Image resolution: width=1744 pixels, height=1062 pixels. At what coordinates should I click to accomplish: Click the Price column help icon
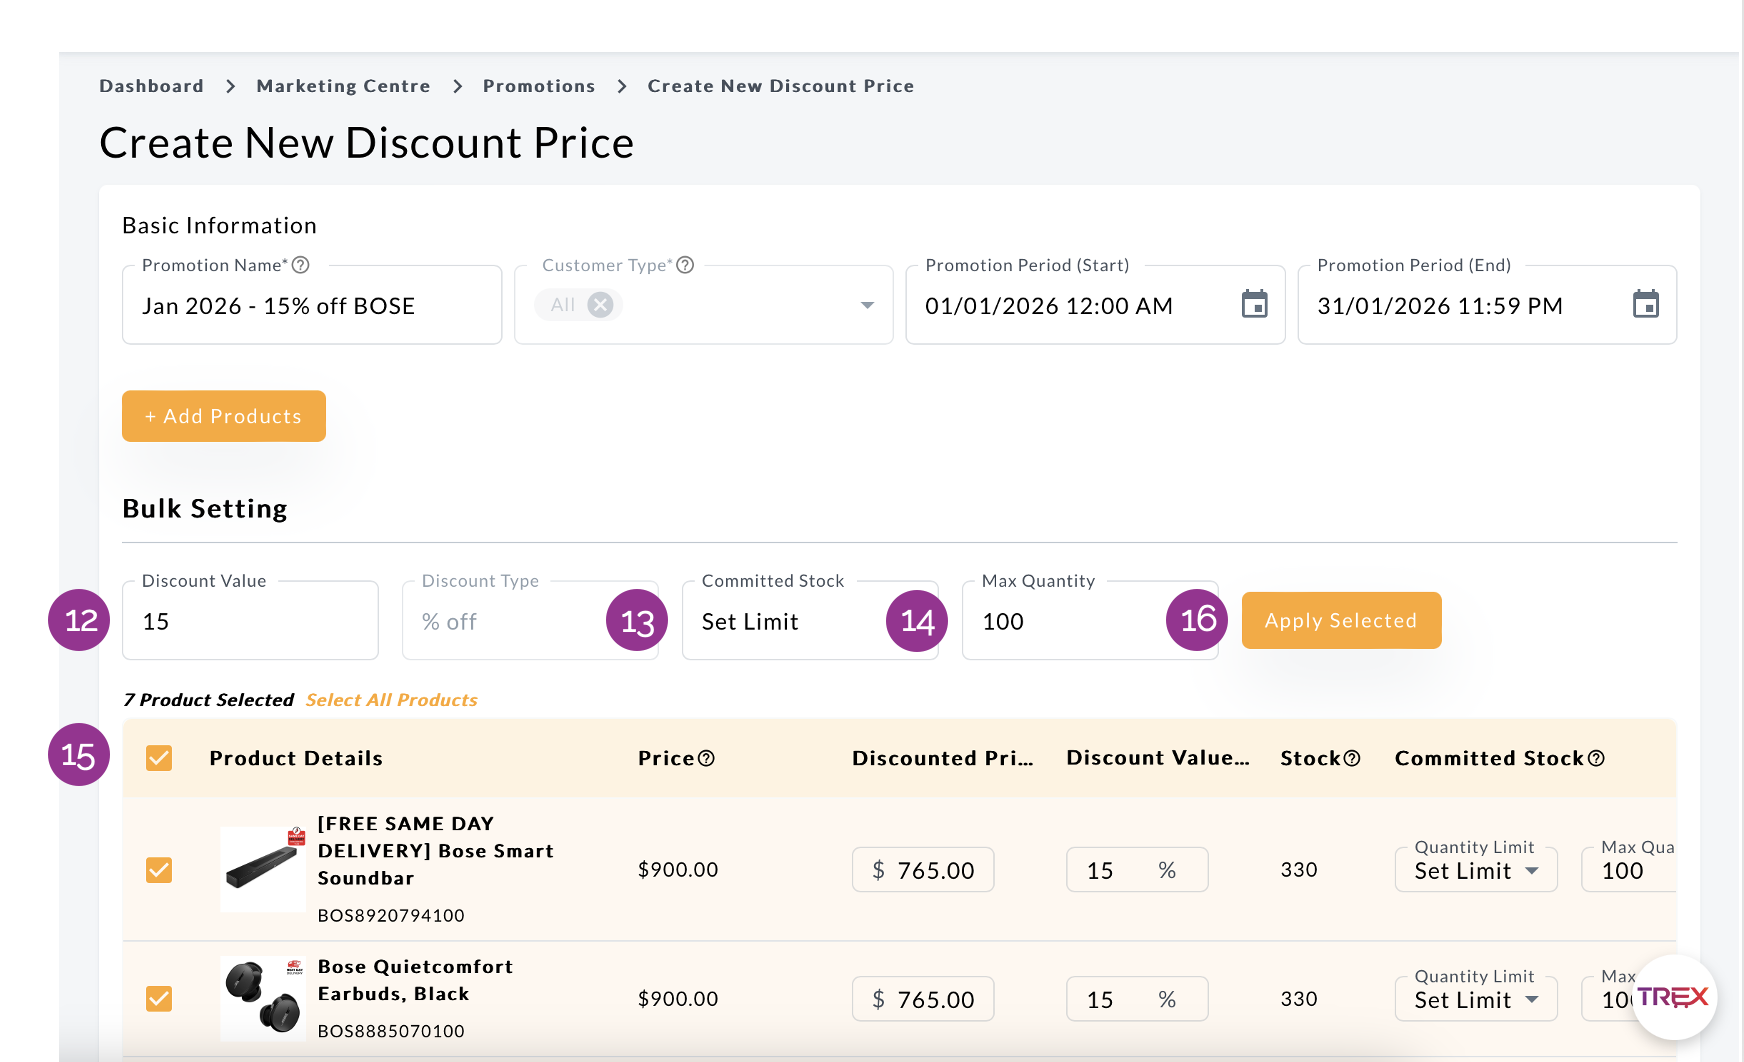[706, 759]
